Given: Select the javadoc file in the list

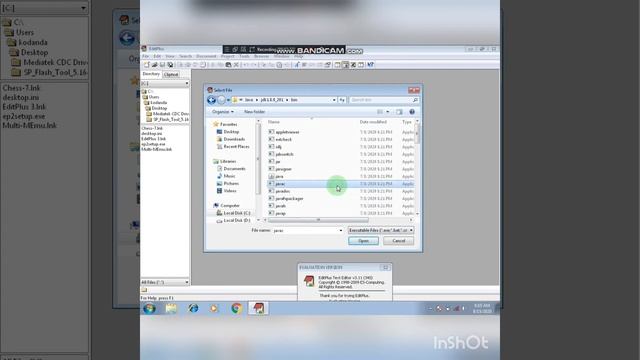Looking at the screenshot, I should tap(282, 191).
